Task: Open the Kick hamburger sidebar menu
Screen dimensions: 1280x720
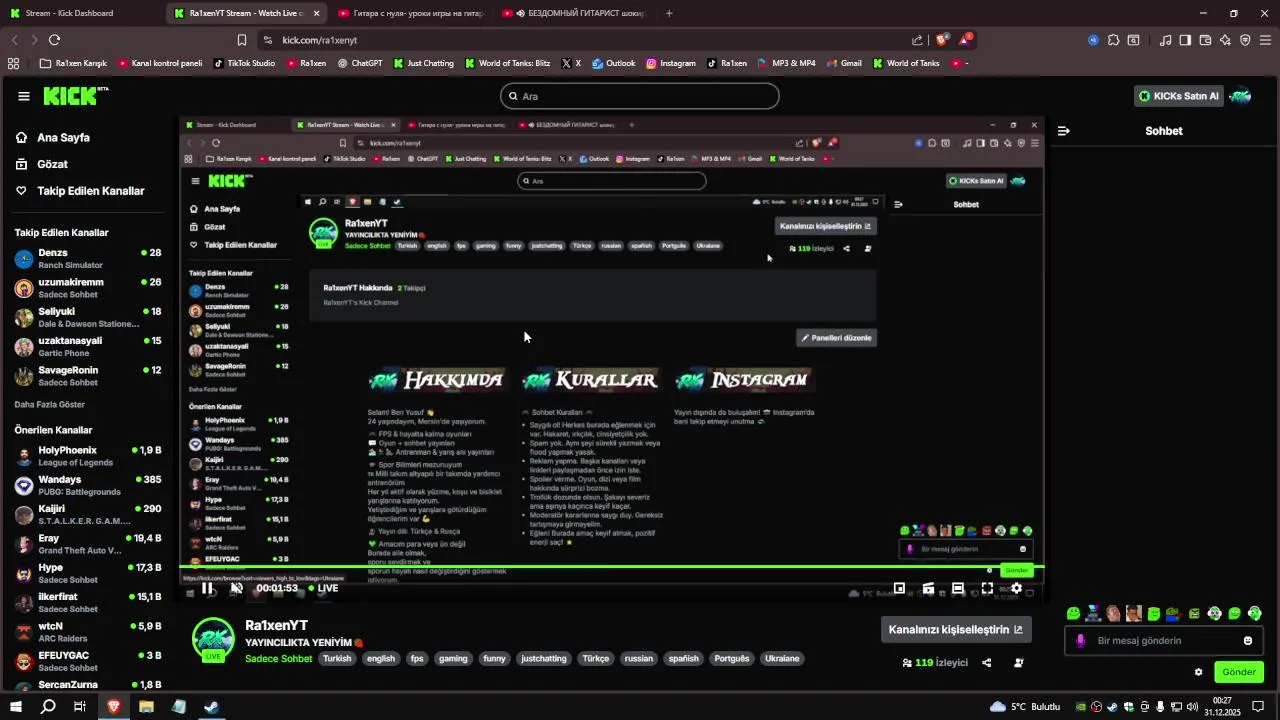Action: [x=23, y=96]
